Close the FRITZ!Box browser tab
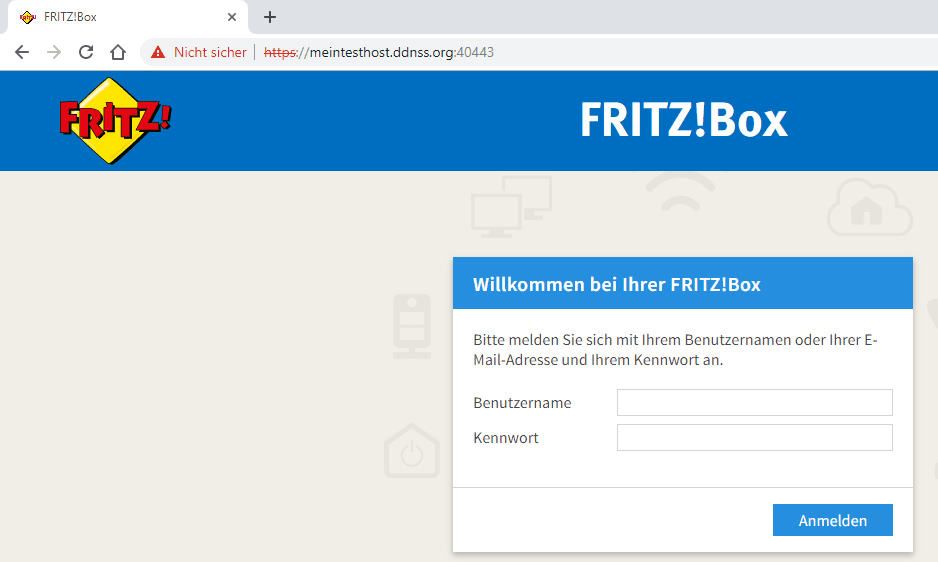The image size is (938, 562). 232,17
